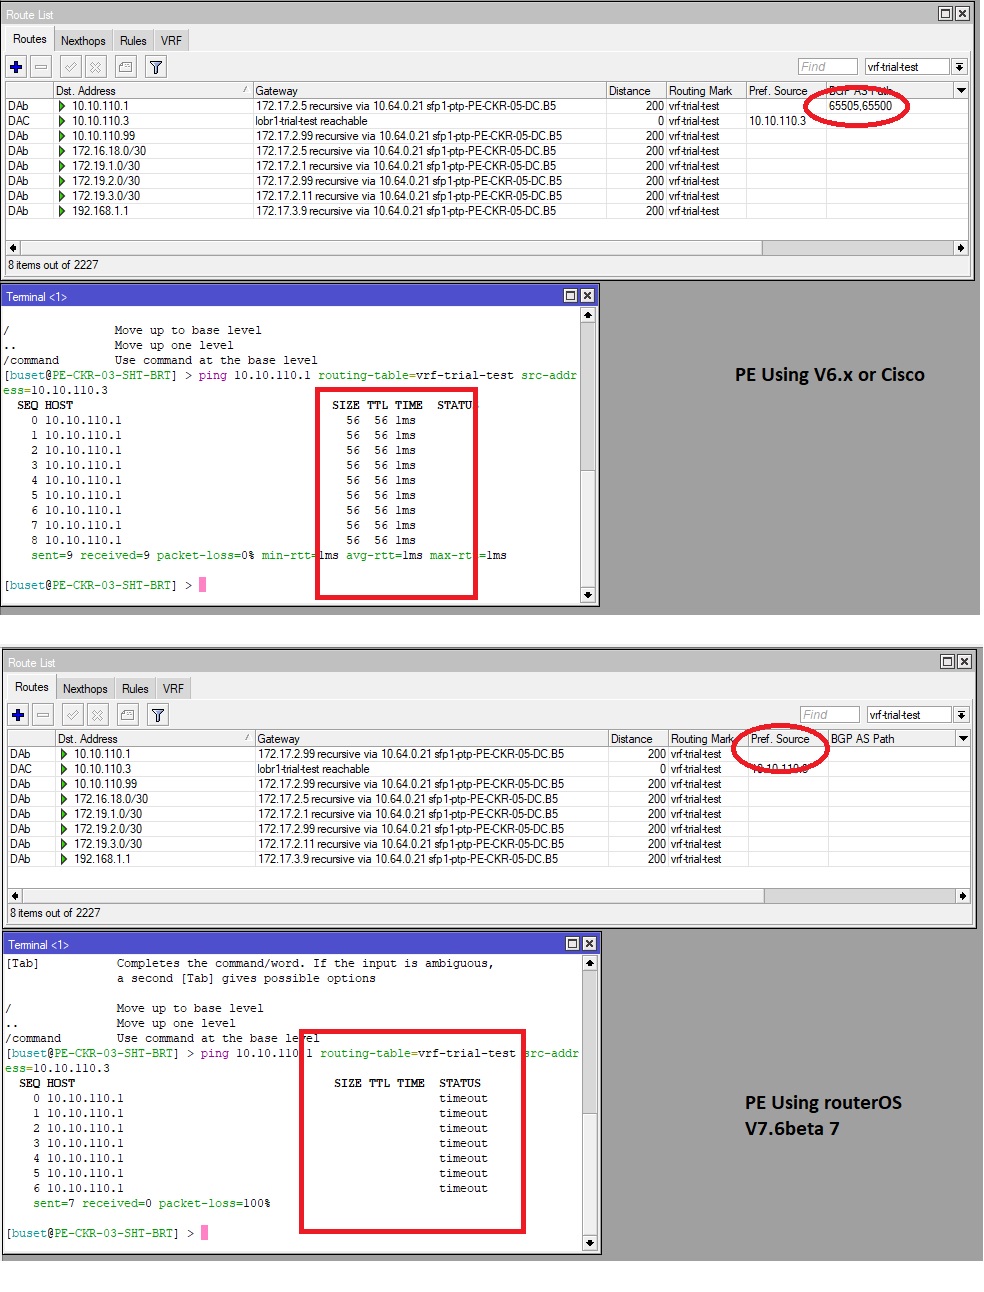984x1292 pixels.
Task: Click the add plus icon in bottom Route List
Action: [x=18, y=715]
